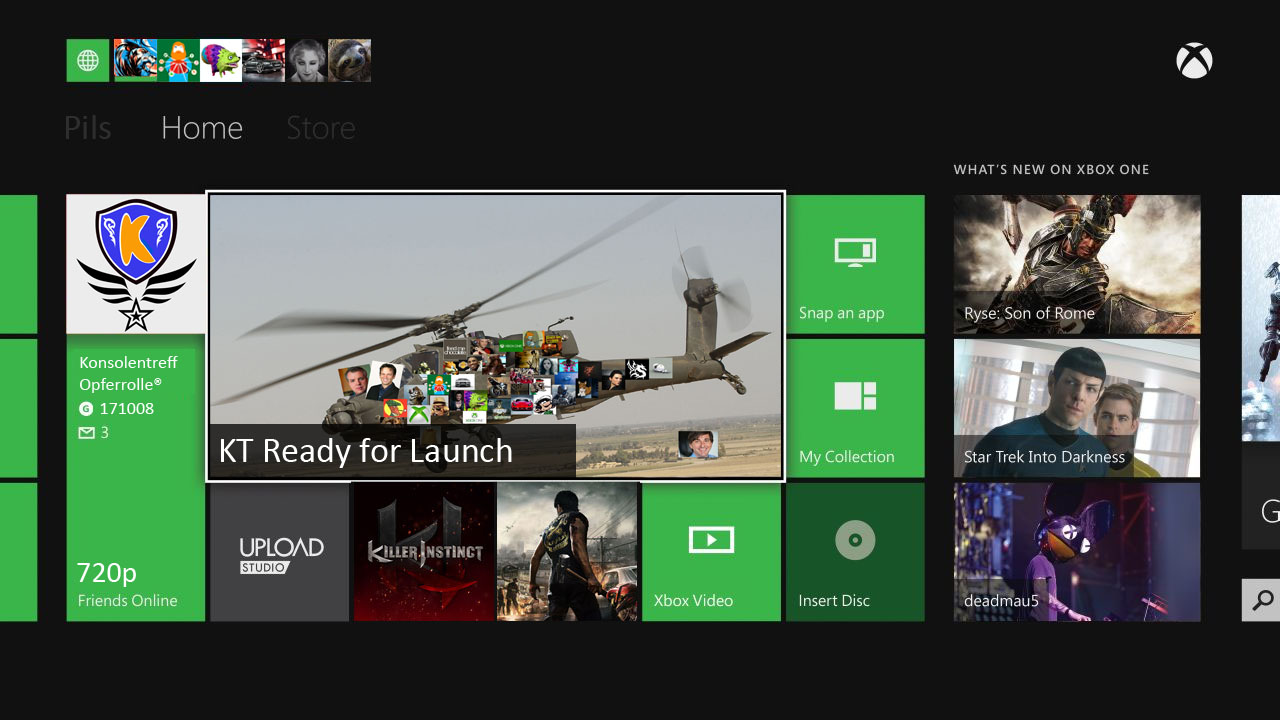The width and height of the screenshot is (1280, 720).
Task: Select the green chameleon friend avatar
Action: (x=221, y=61)
